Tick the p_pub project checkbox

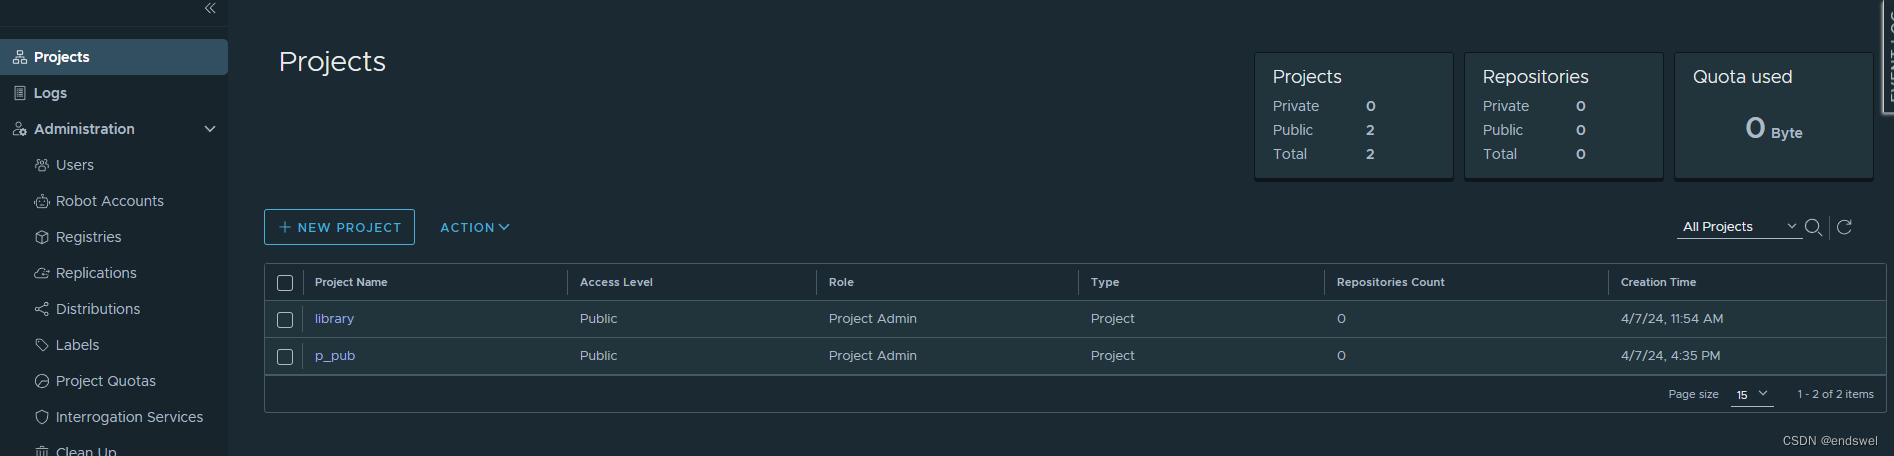point(285,357)
